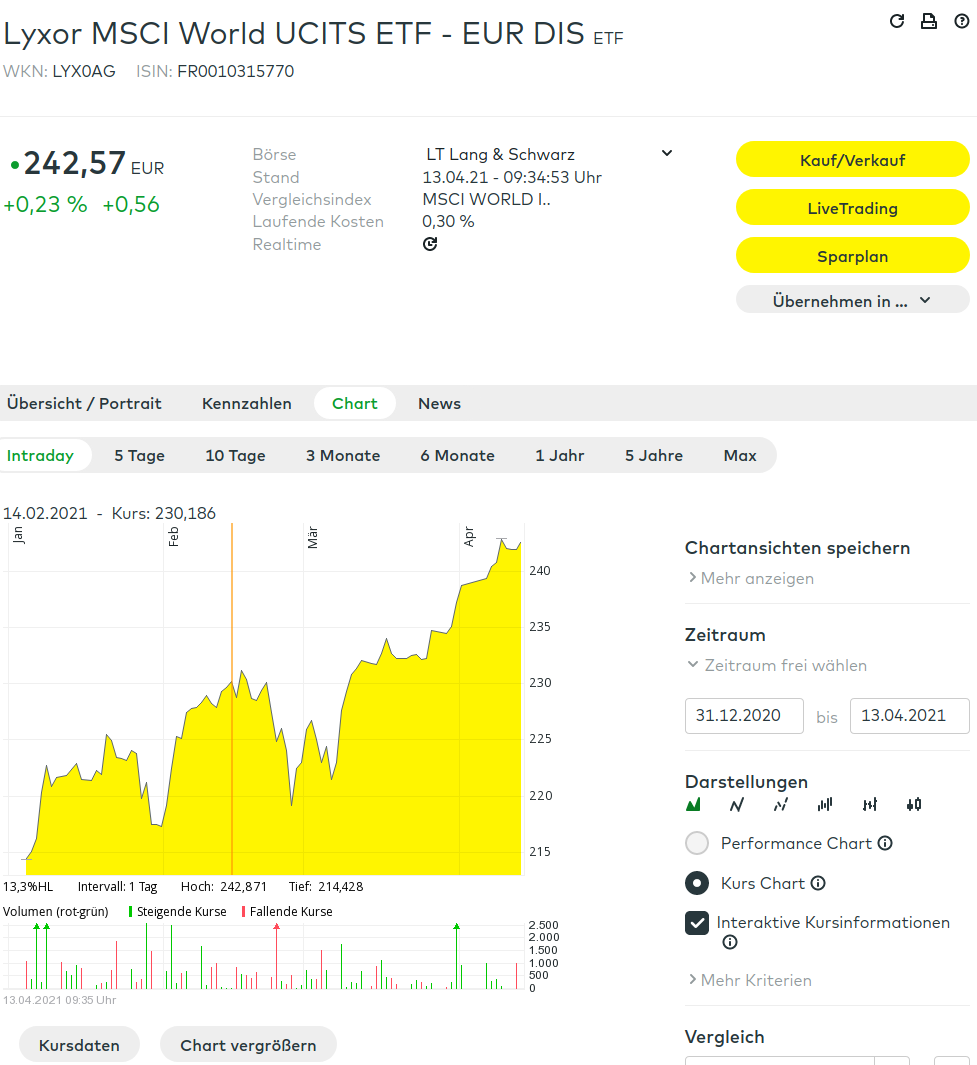Select the Performance Chart radio button
Viewport: 977px width, 1065px height.
(x=697, y=843)
